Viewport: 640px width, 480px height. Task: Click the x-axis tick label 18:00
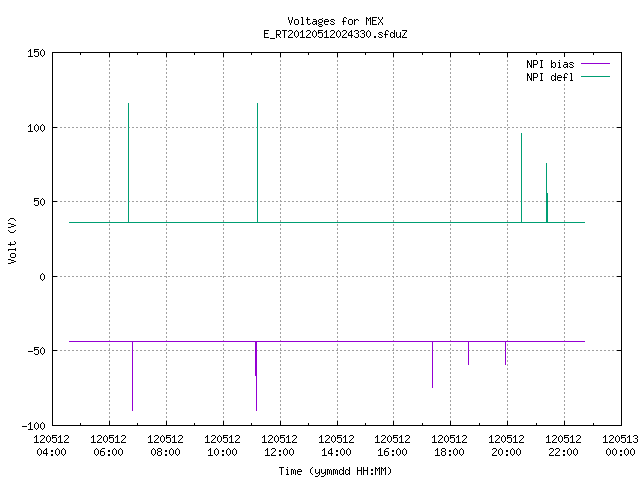449,452
